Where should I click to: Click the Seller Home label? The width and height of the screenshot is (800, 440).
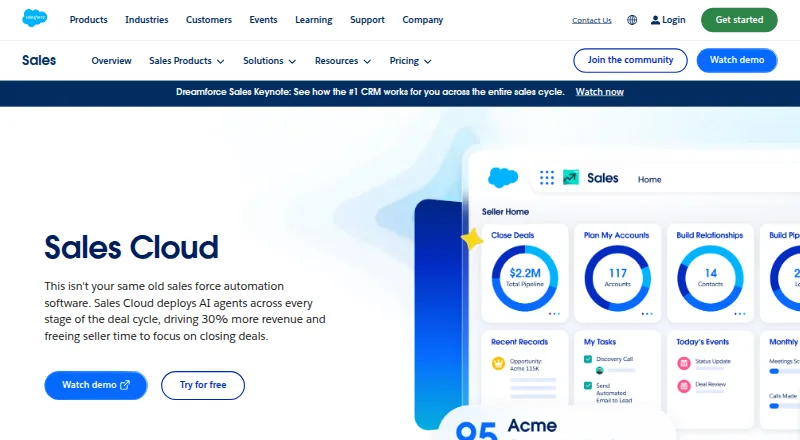[505, 212]
